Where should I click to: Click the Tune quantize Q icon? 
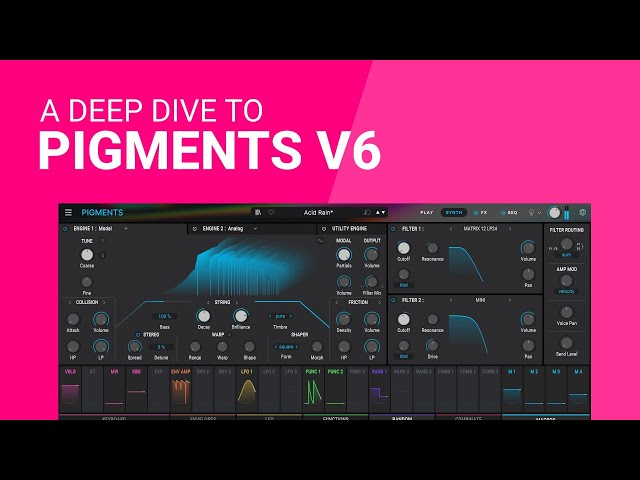102,255
